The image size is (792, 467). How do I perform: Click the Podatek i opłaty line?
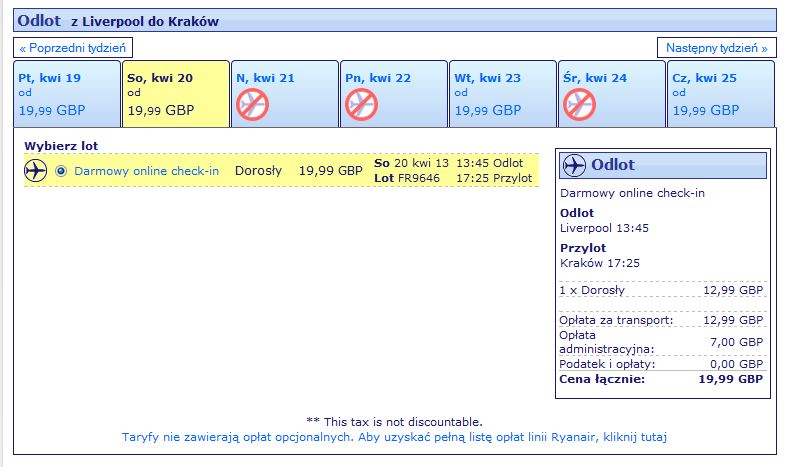click(x=661, y=364)
